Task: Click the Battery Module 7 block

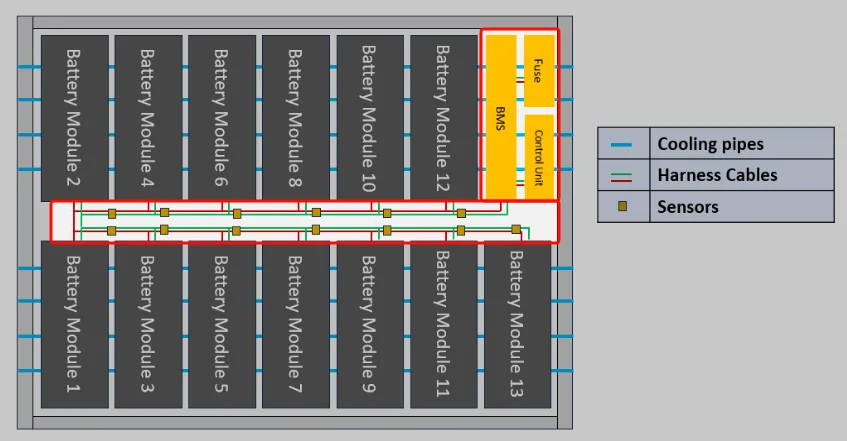Action: pyautogui.click(x=296, y=324)
